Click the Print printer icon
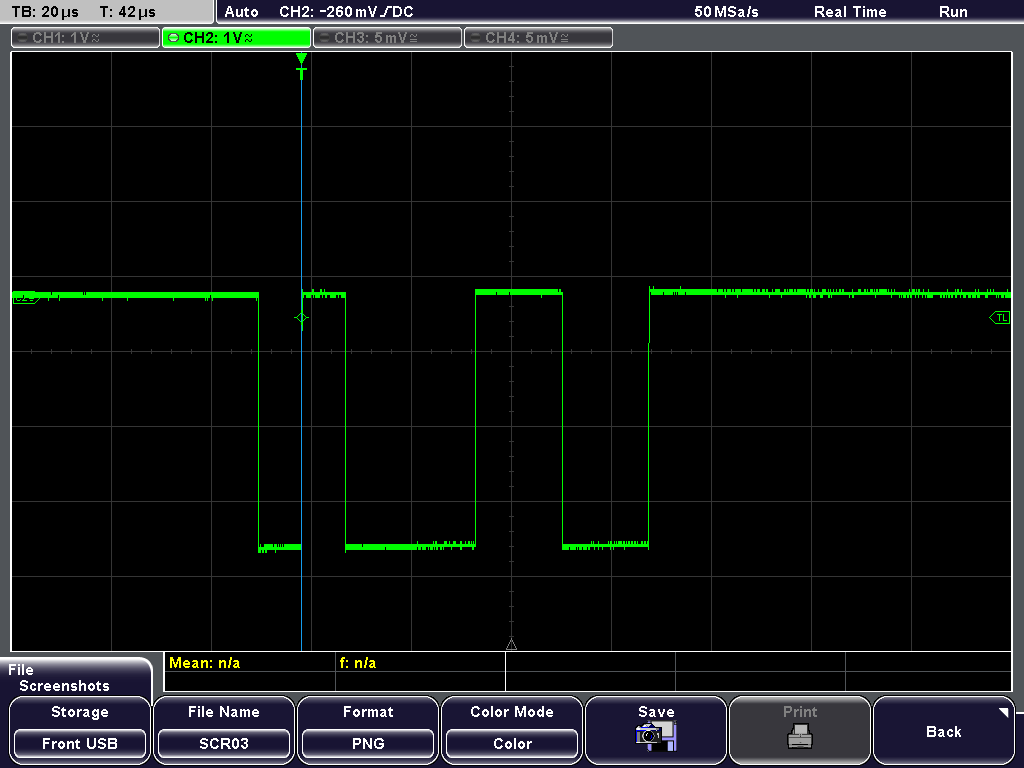 800,736
